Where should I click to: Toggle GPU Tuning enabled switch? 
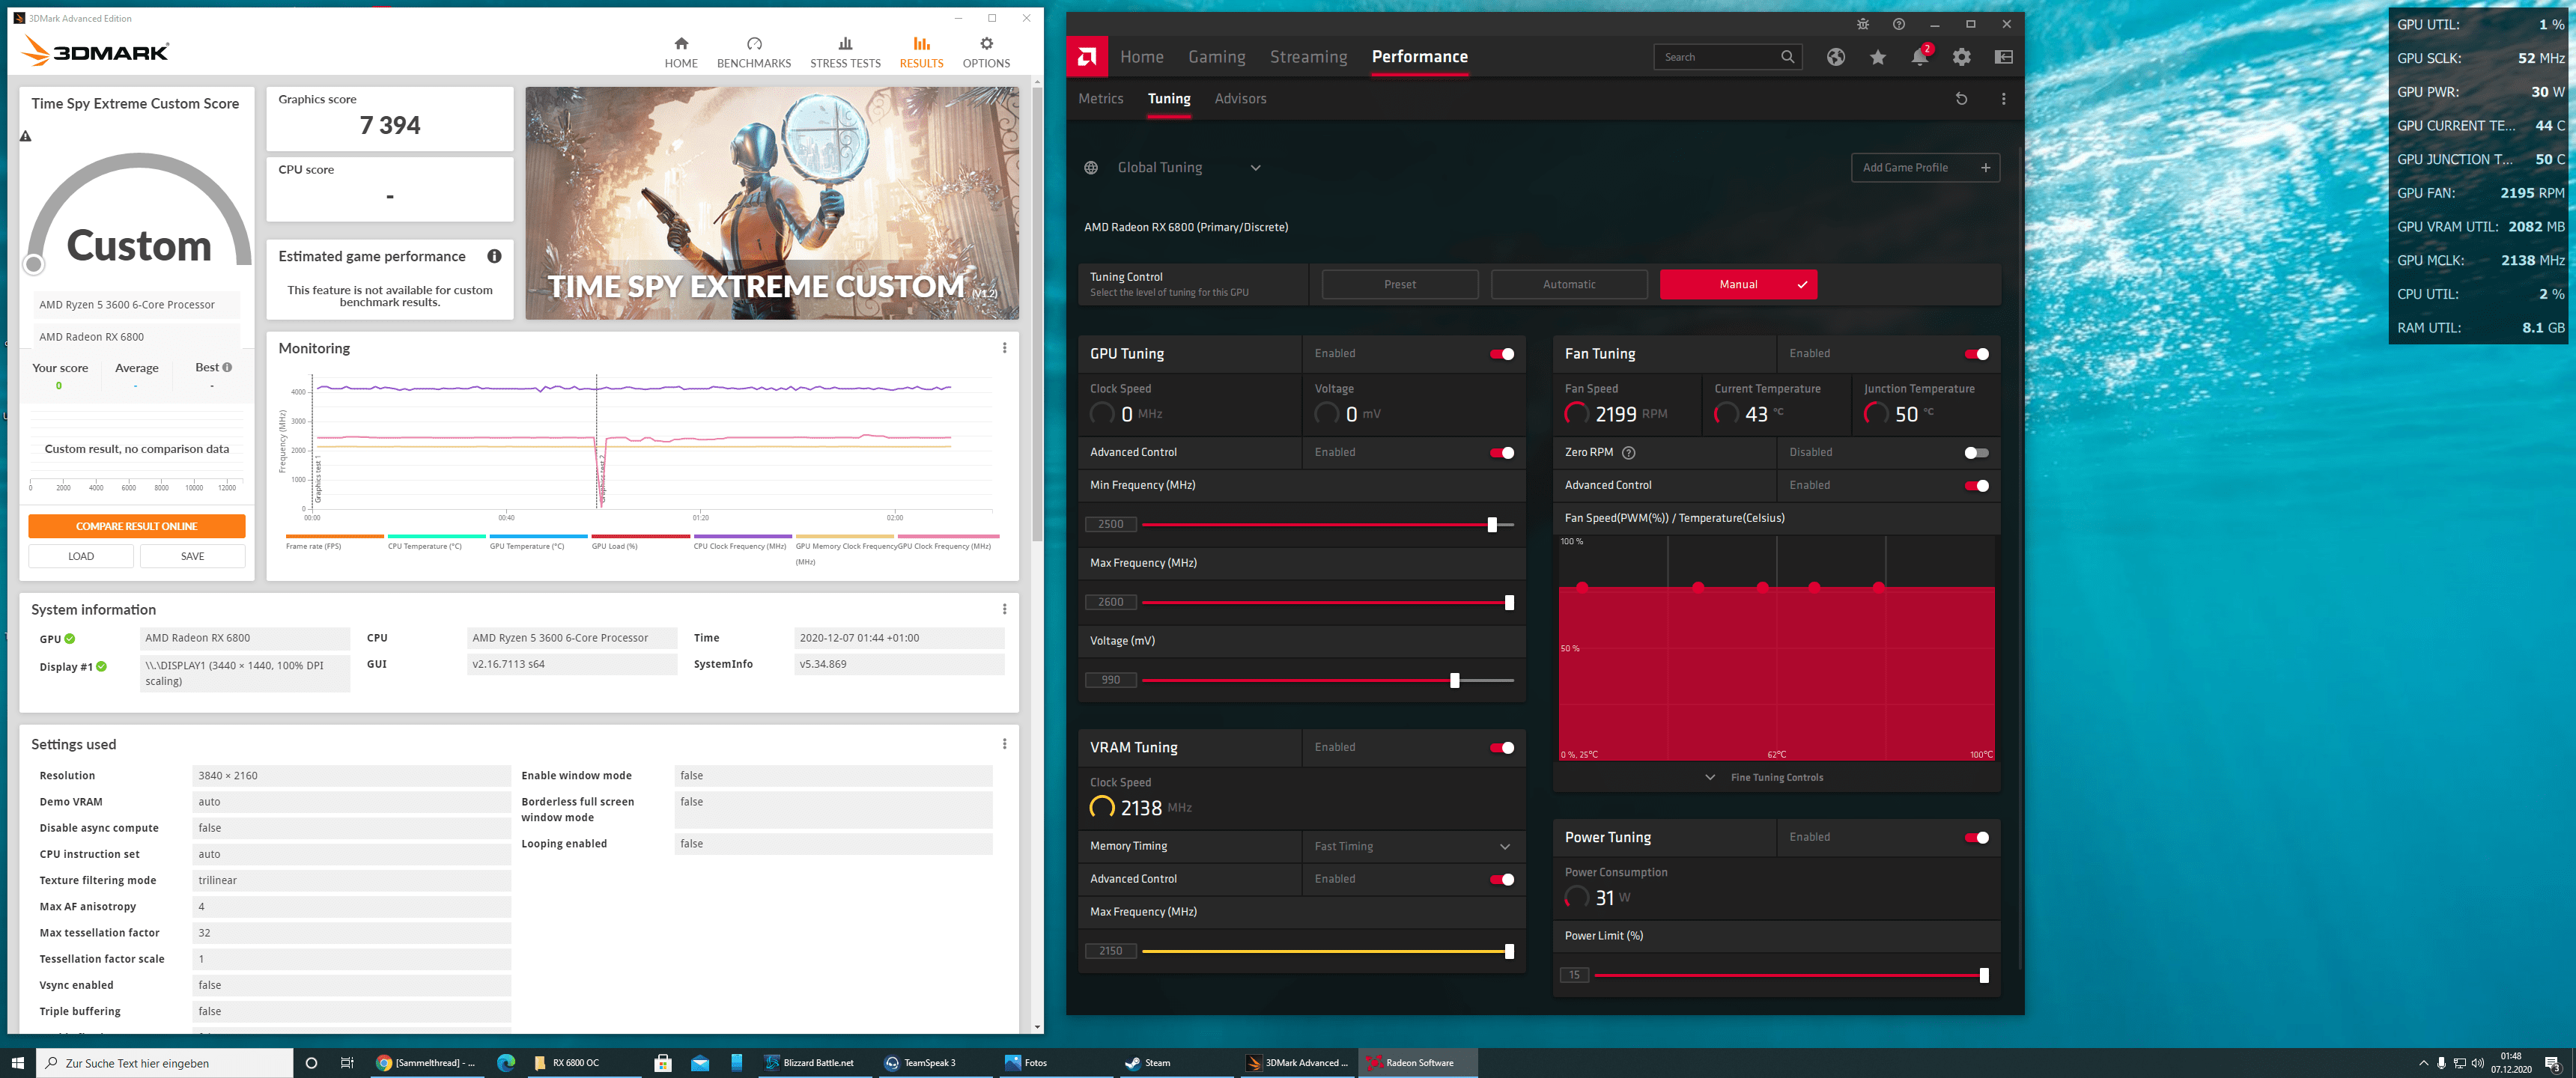(x=1501, y=354)
